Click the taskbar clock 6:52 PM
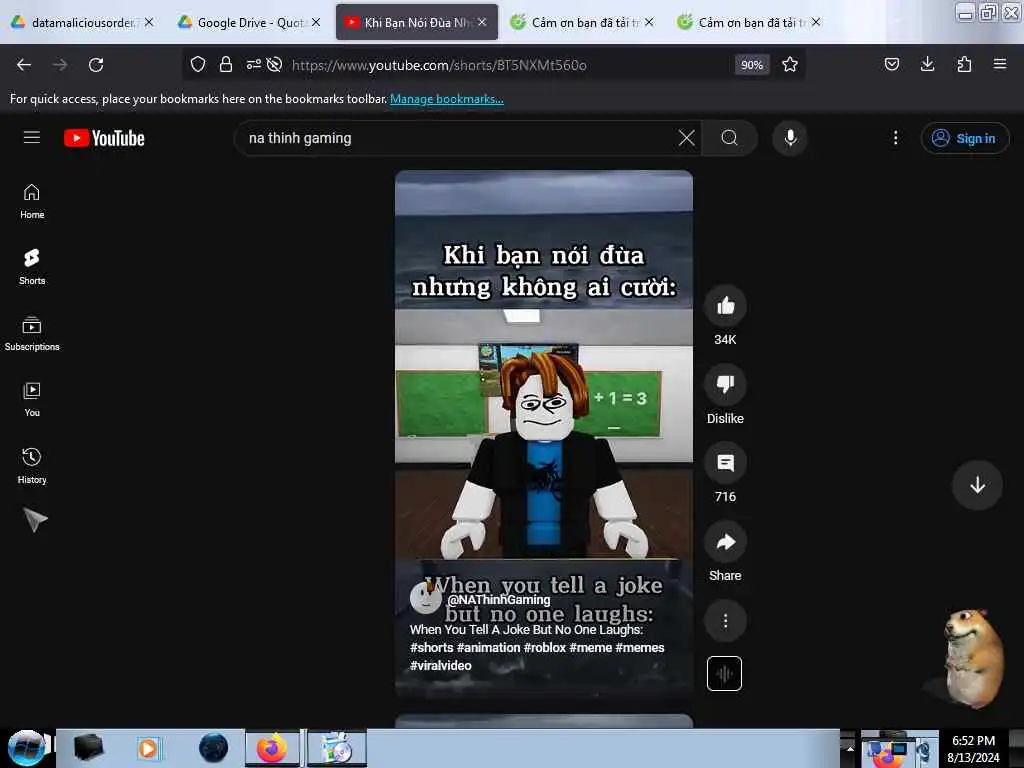 (973, 748)
